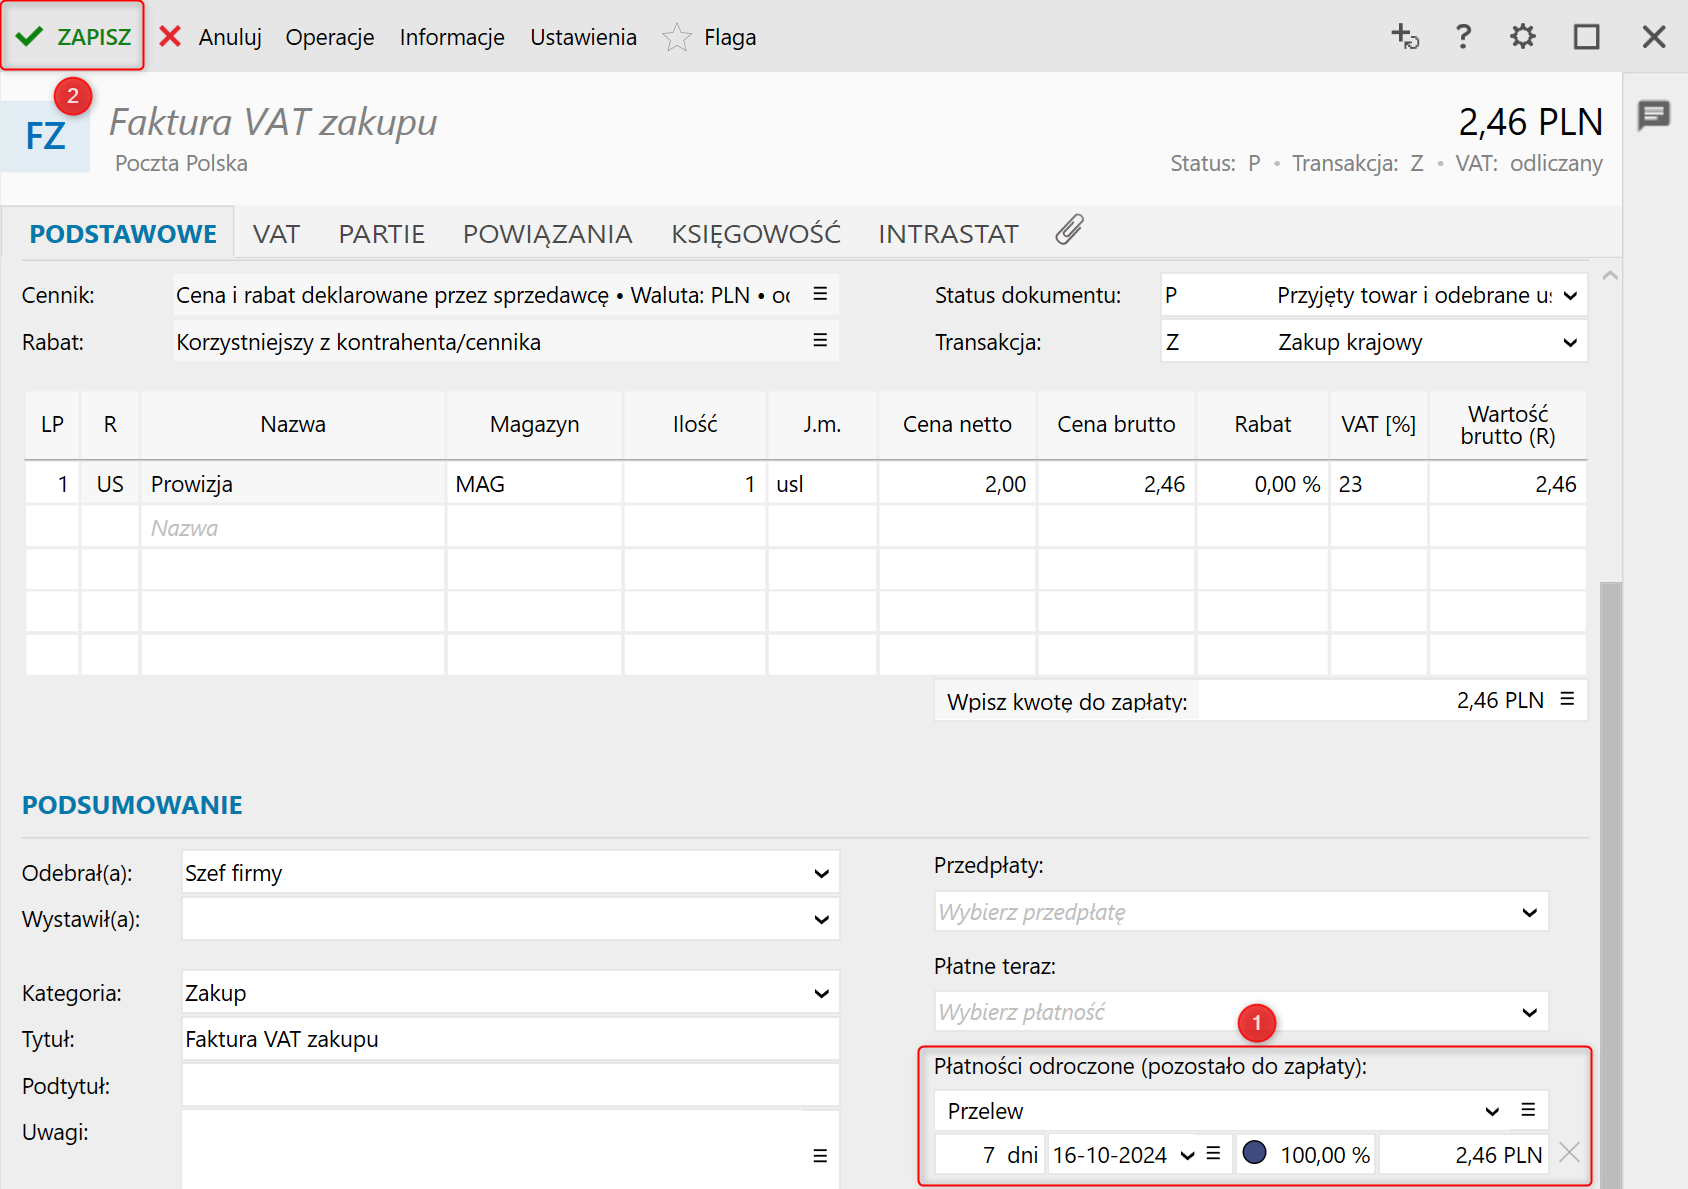Expand the Transakcja dropdown
The height and width of the screenshot is (1189, 1688).
tap(1570, 343)
